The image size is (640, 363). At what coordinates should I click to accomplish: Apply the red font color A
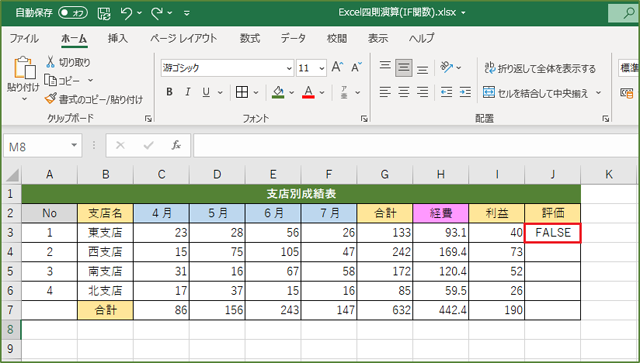pyautogui.click(x=308, y=92)
